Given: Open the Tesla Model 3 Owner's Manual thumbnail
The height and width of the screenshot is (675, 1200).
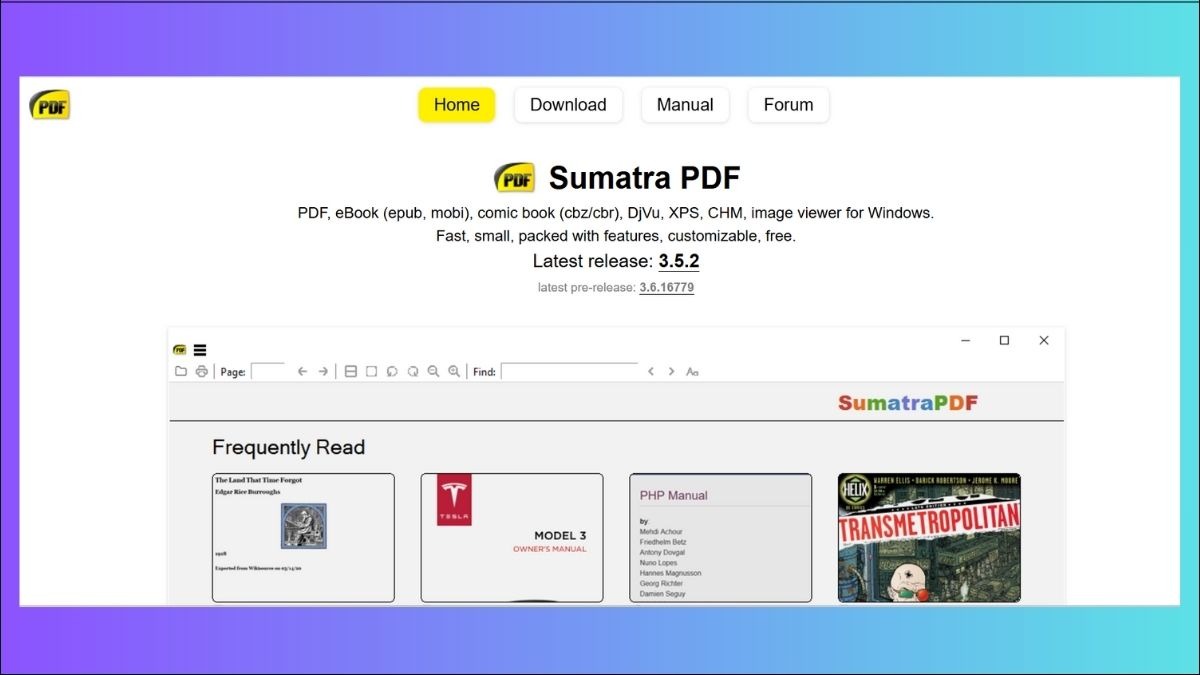Looking at the screenshot, I should pos(512,538).
